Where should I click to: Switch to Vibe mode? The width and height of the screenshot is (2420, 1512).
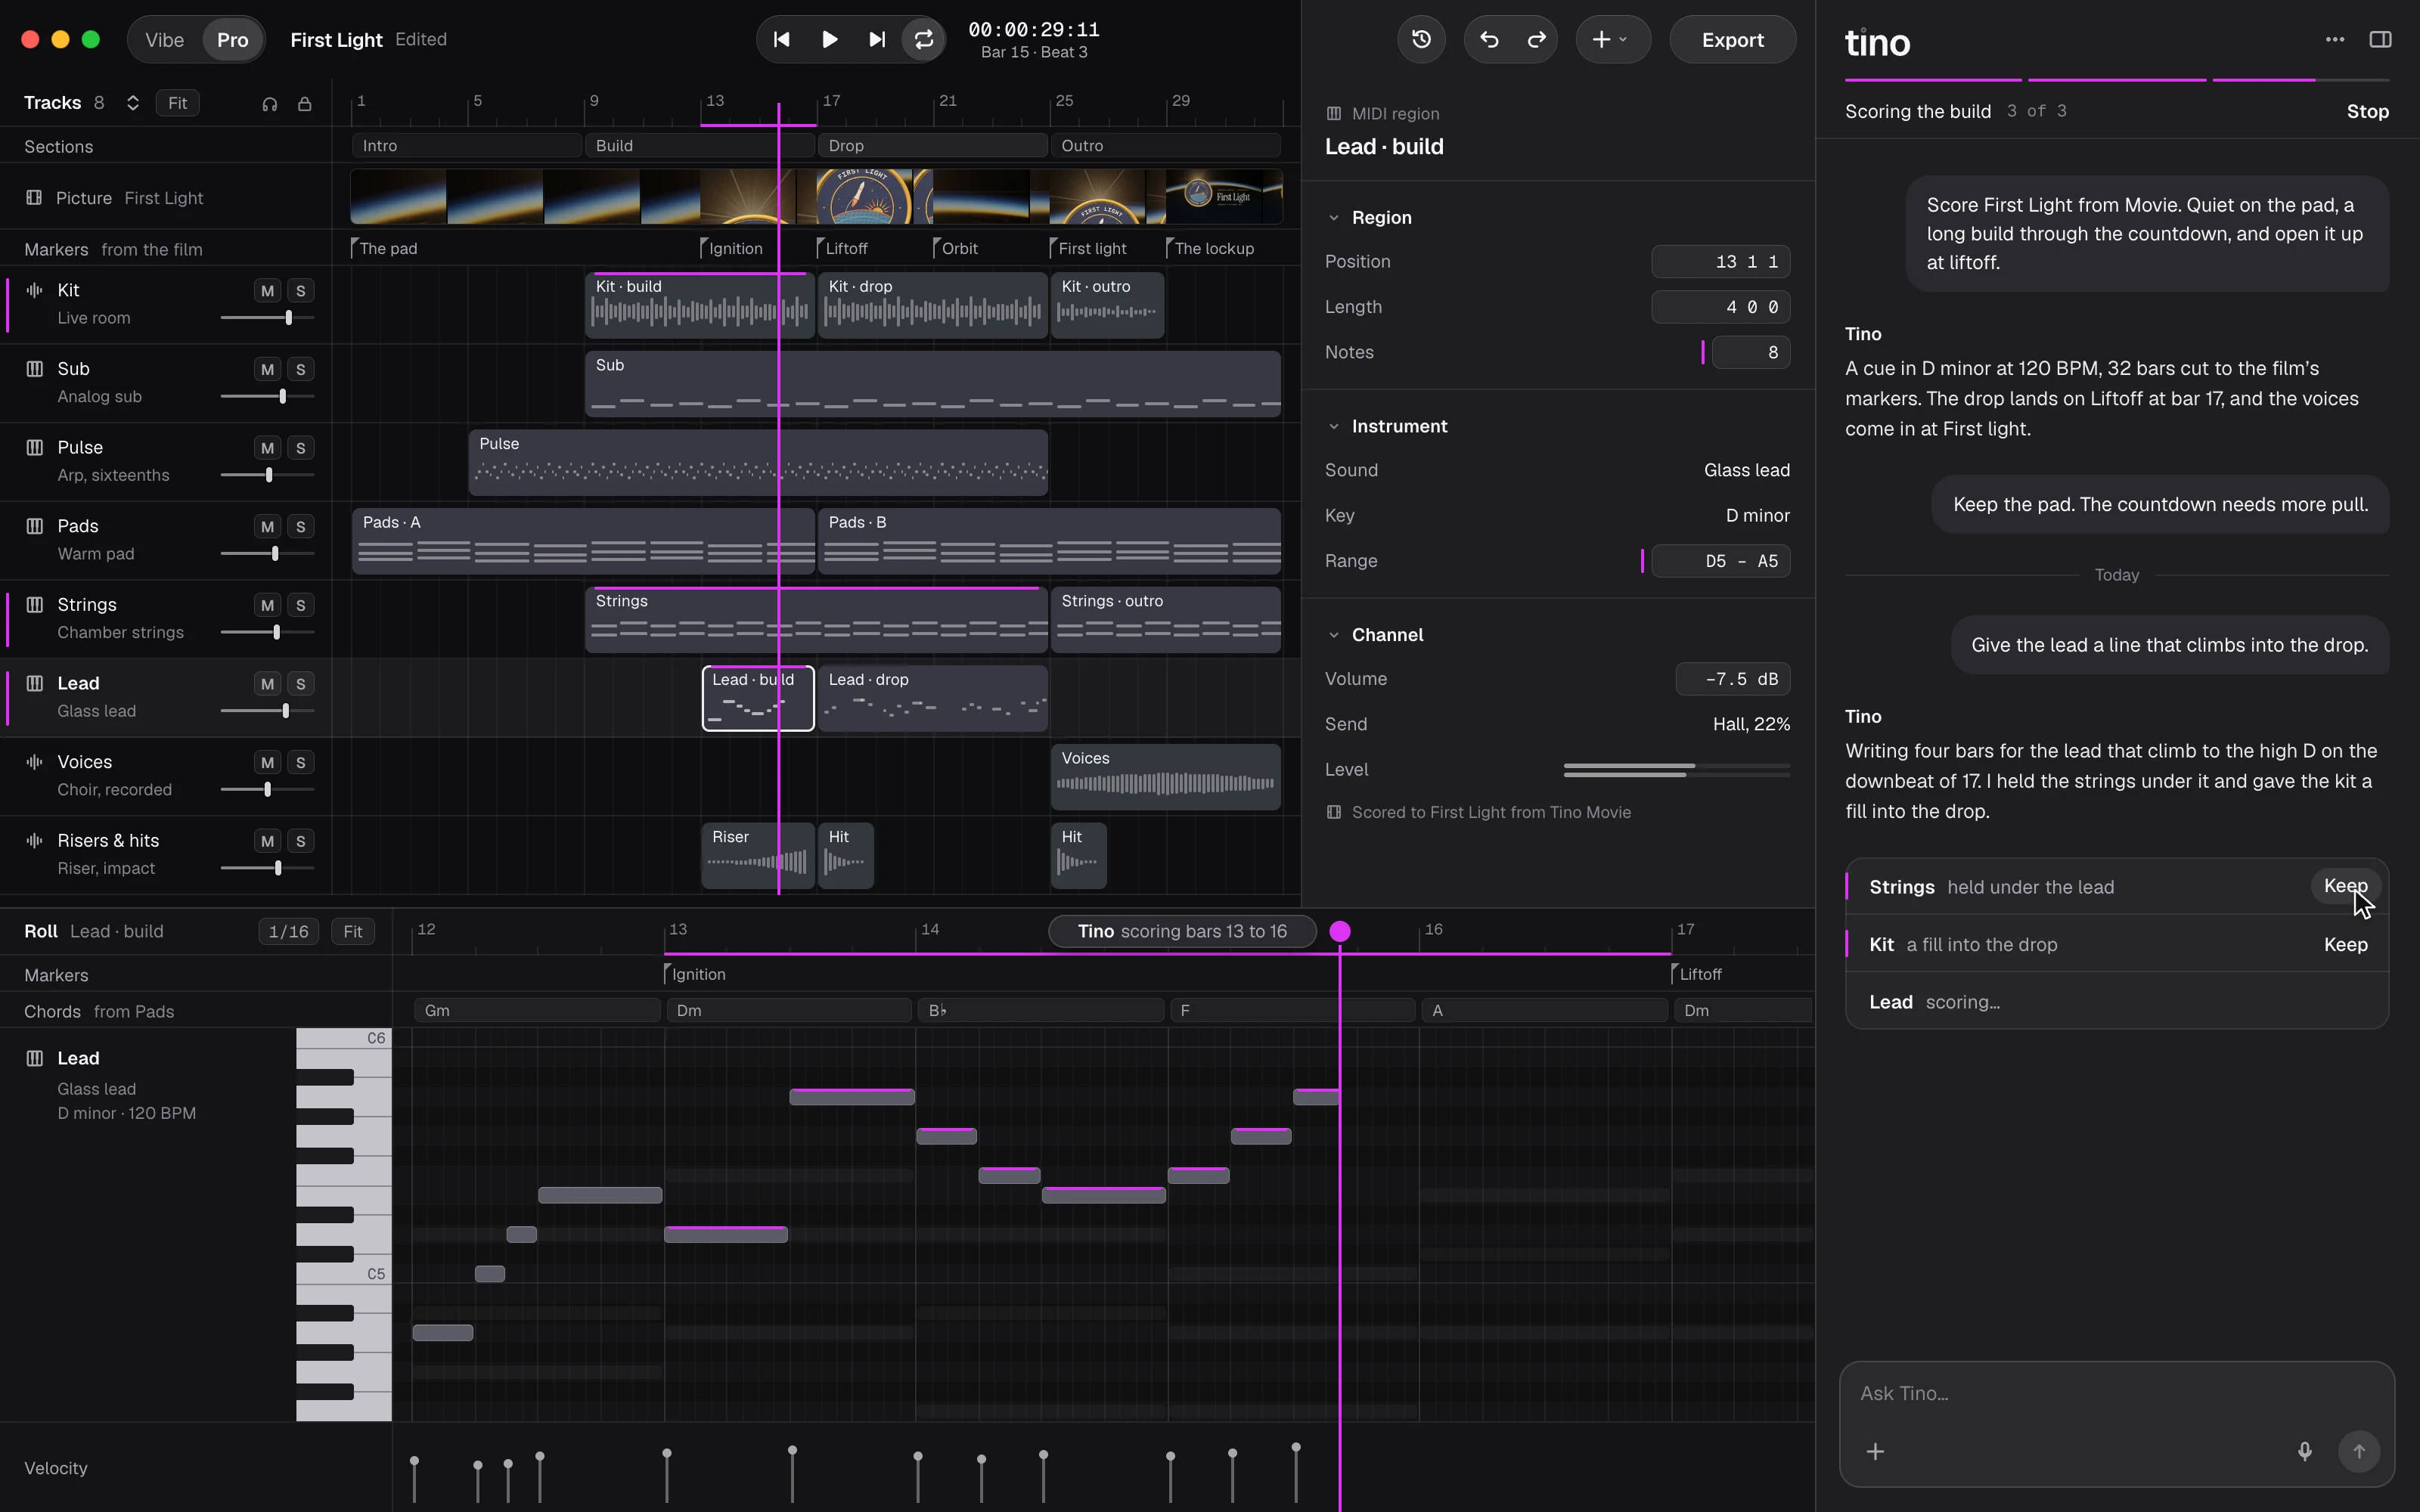tap(165, 40)
